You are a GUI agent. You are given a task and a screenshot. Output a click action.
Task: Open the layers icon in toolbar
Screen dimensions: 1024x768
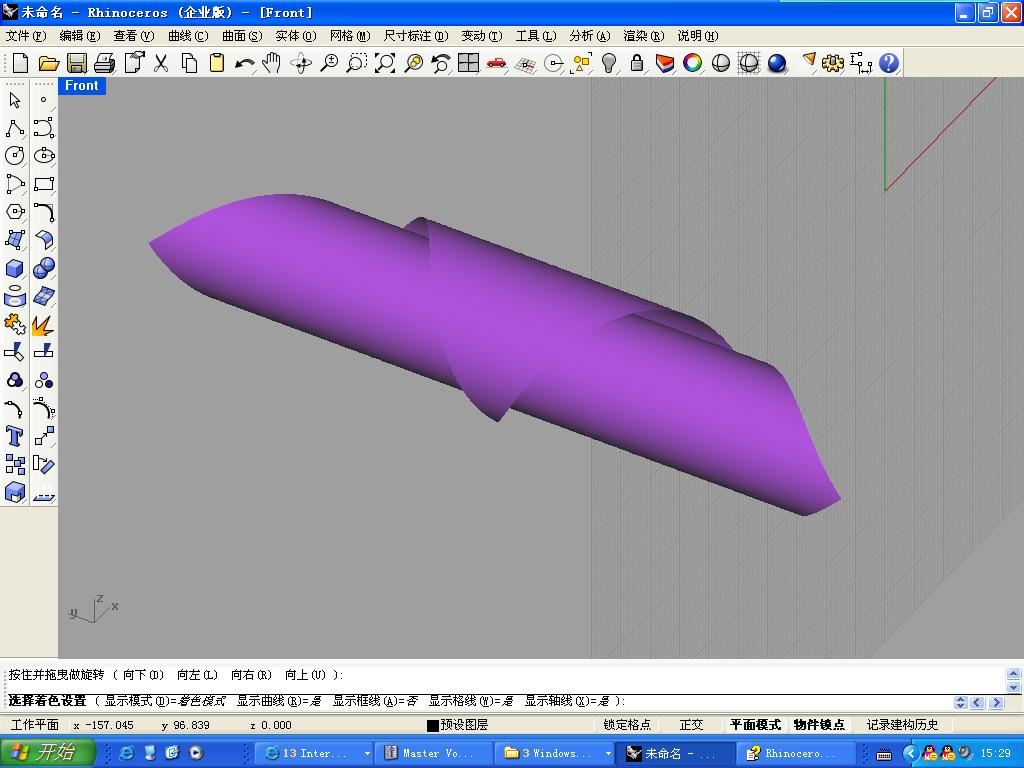[x=665, y=63]
